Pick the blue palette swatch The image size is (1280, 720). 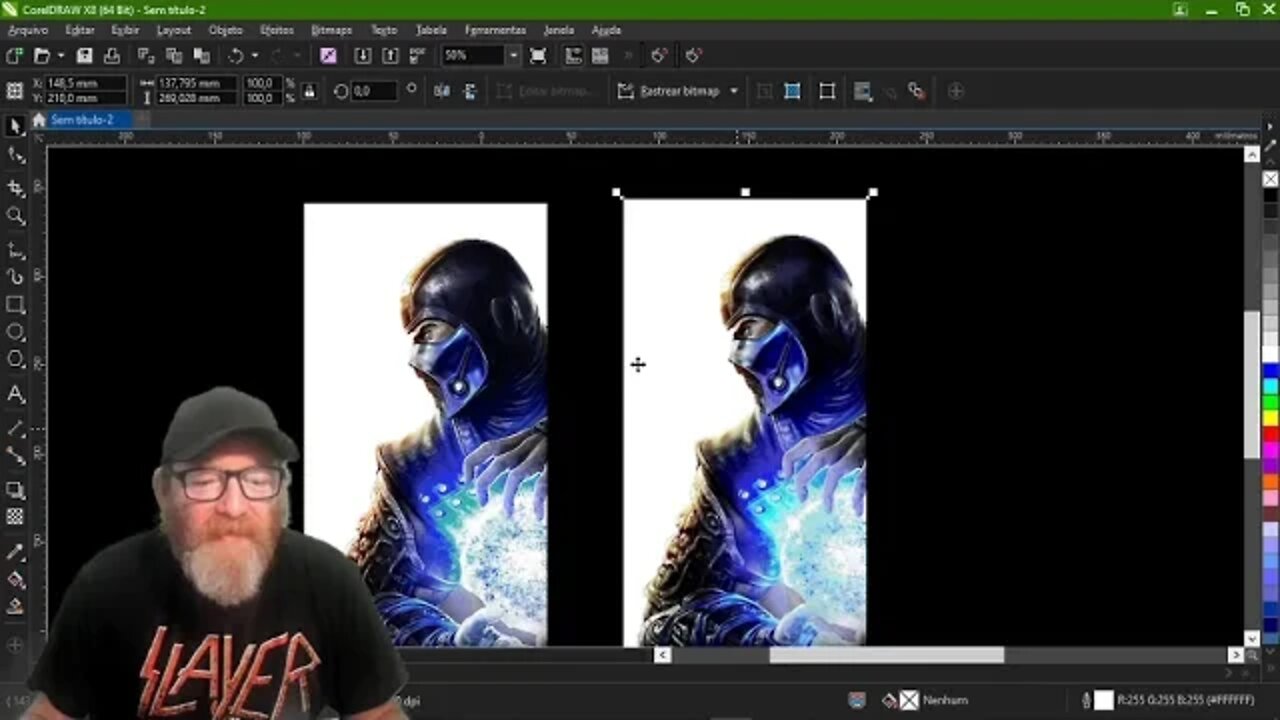coord(1270,371)
